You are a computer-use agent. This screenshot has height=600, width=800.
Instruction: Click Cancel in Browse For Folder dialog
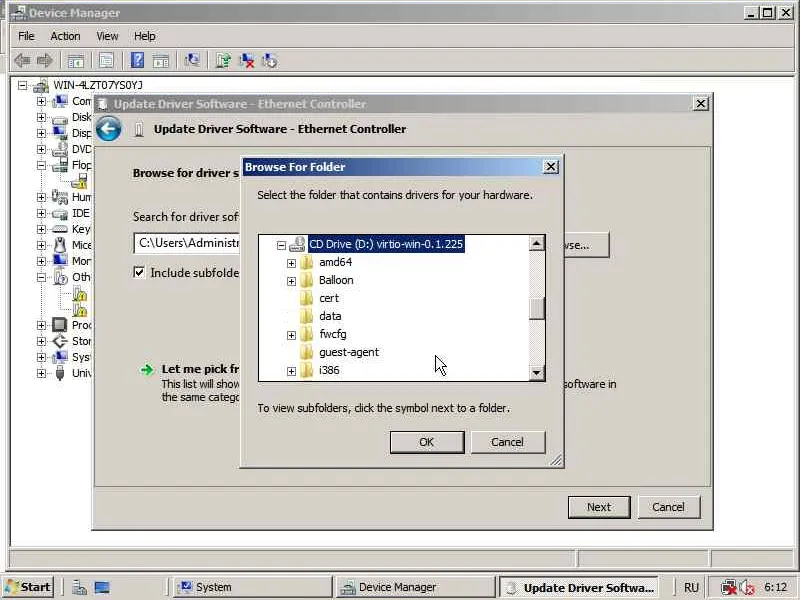[508, 442]
